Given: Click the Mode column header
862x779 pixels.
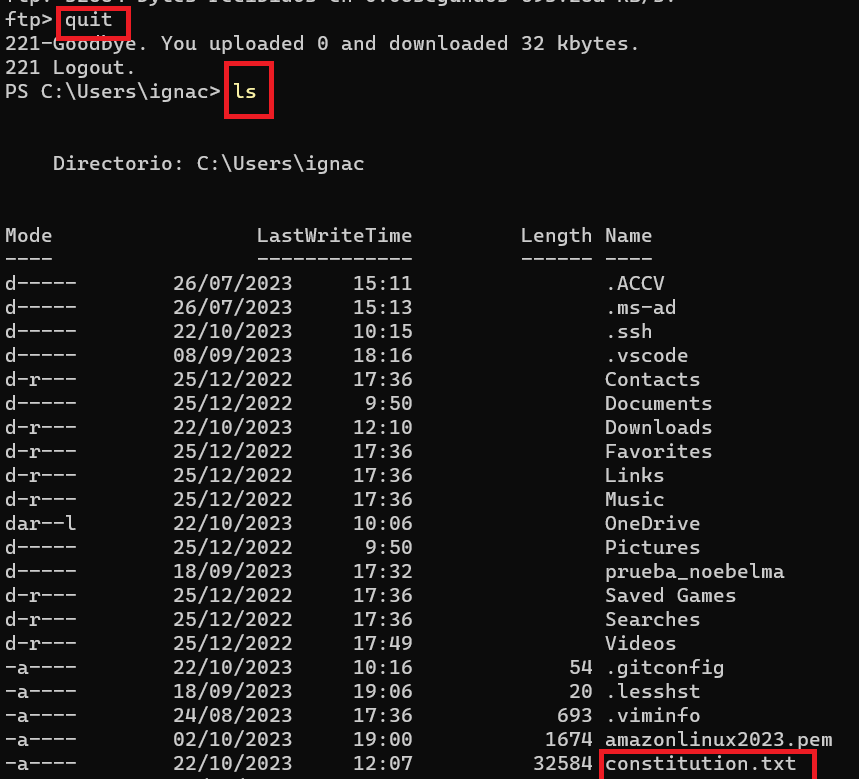Looking at the screenshot, I should pyautogui.click(x=28, y=236).
